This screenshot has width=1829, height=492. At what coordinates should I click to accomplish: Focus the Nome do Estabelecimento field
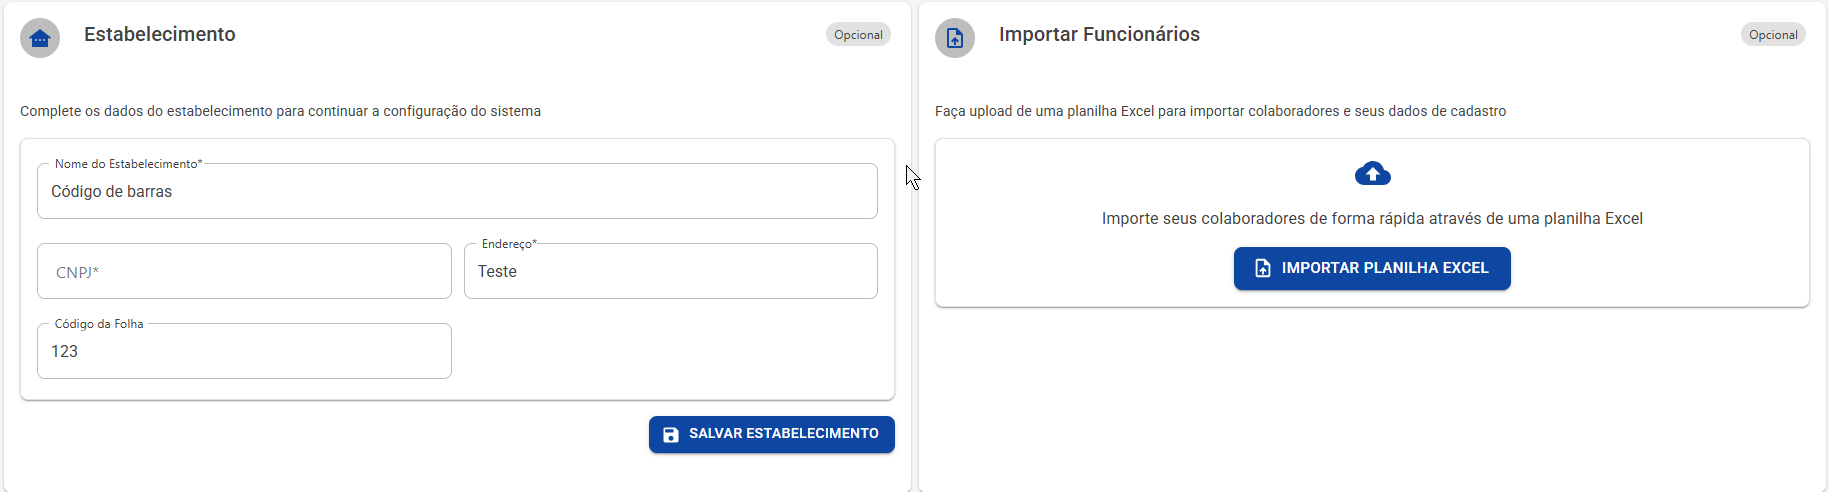(x=457, y=191)
